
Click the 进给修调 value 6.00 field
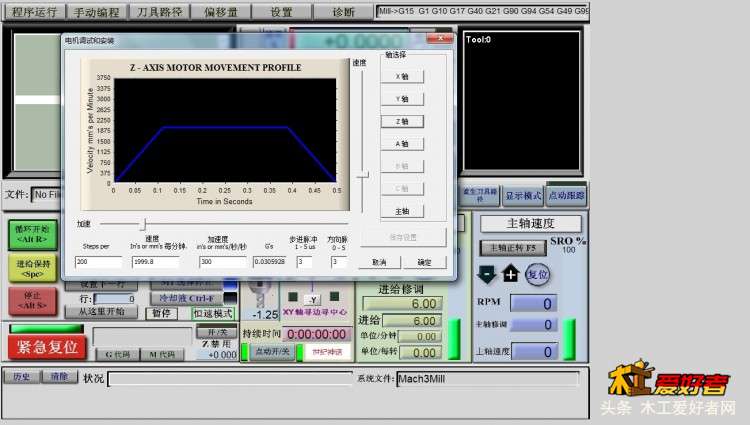click(x=403, y=304)
